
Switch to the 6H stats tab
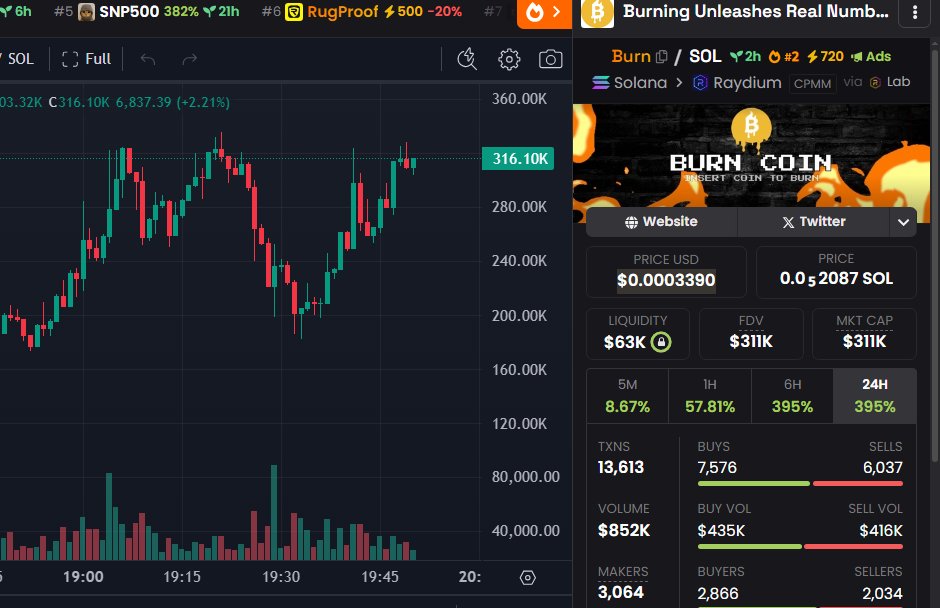793,396
